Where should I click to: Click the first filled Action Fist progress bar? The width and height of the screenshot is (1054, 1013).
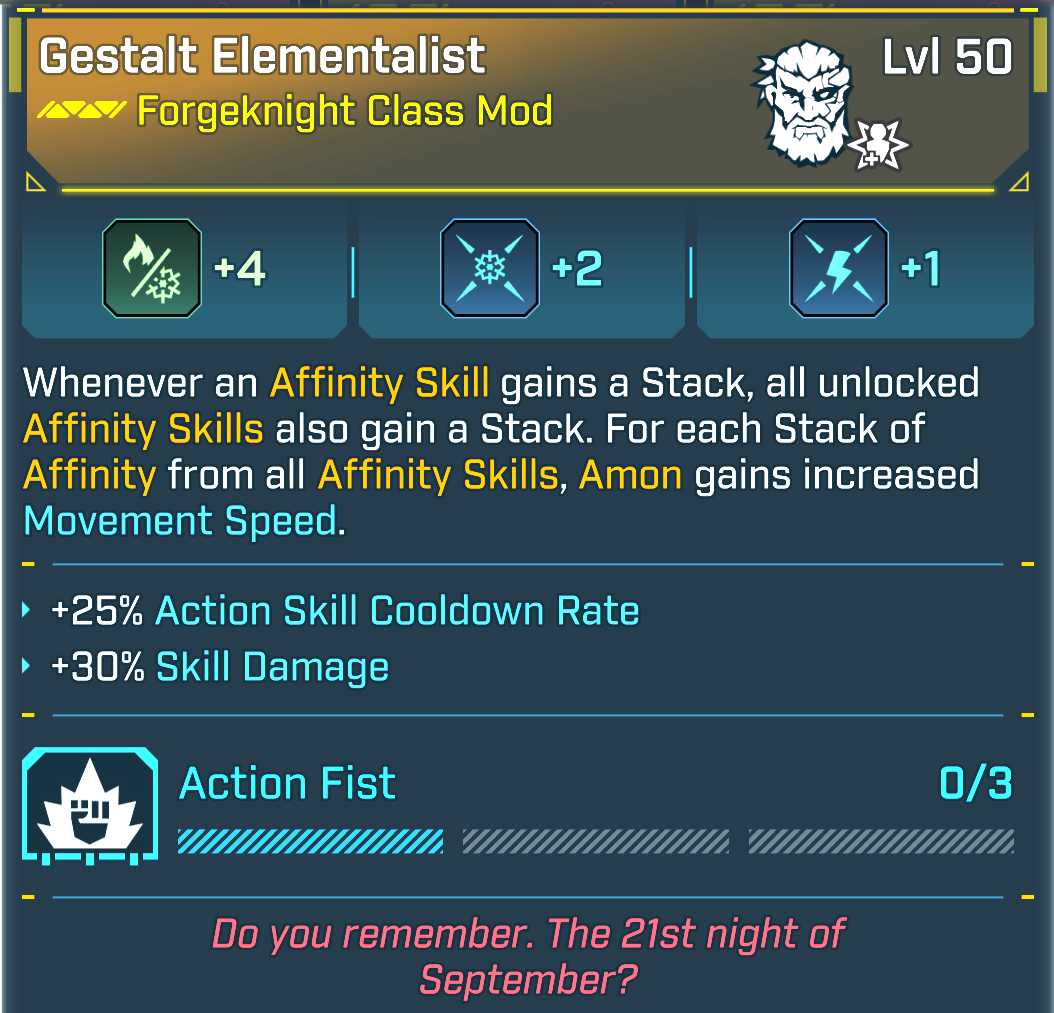pos(309,841)
